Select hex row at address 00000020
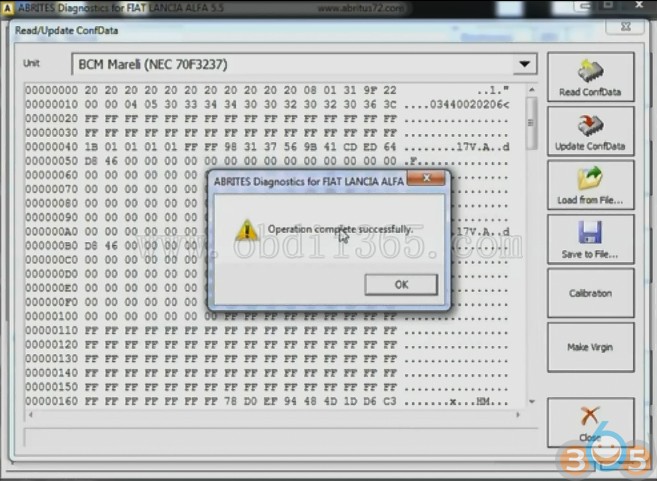Screen dimensions: 657x481 point(267,119)
